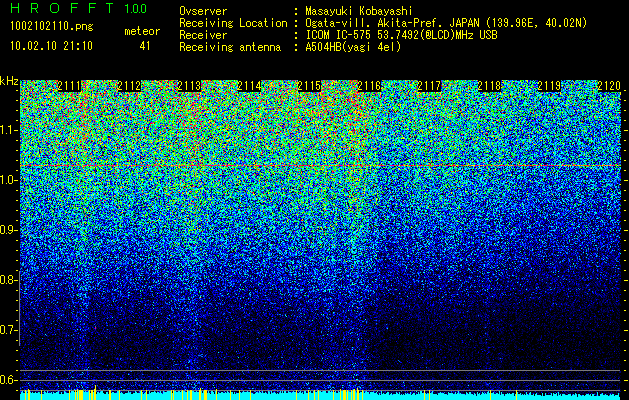Click the ICOM IC-575 receiver text
Viewport: 629px width, 400px height.
click(401, 35)
